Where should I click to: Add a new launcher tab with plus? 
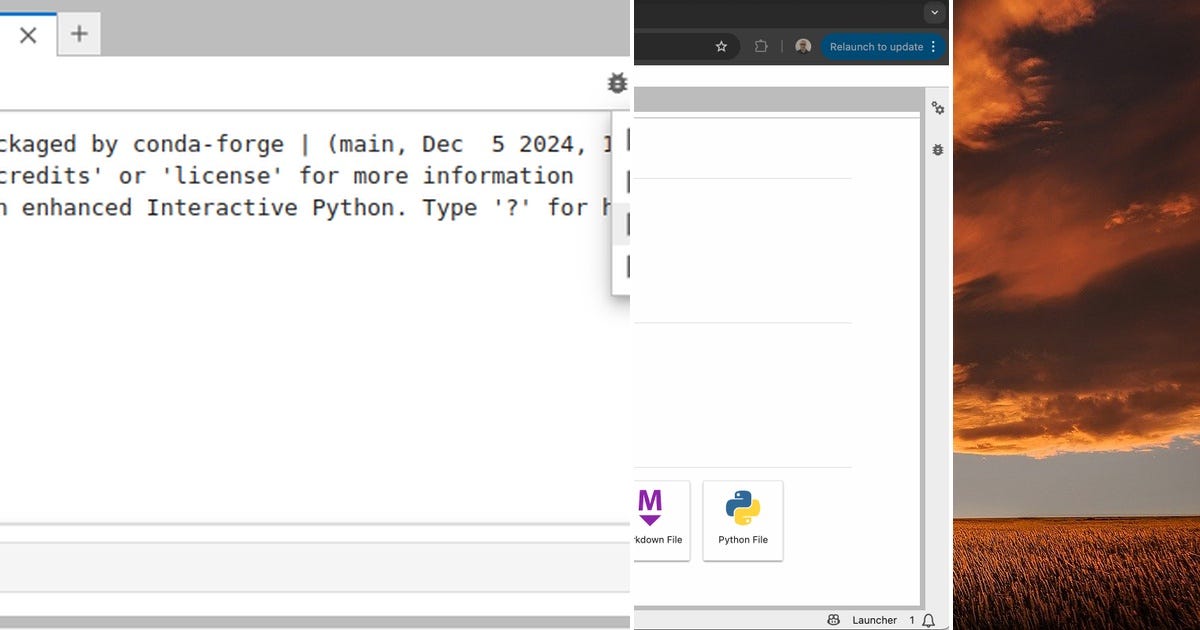tap(79, 34)
